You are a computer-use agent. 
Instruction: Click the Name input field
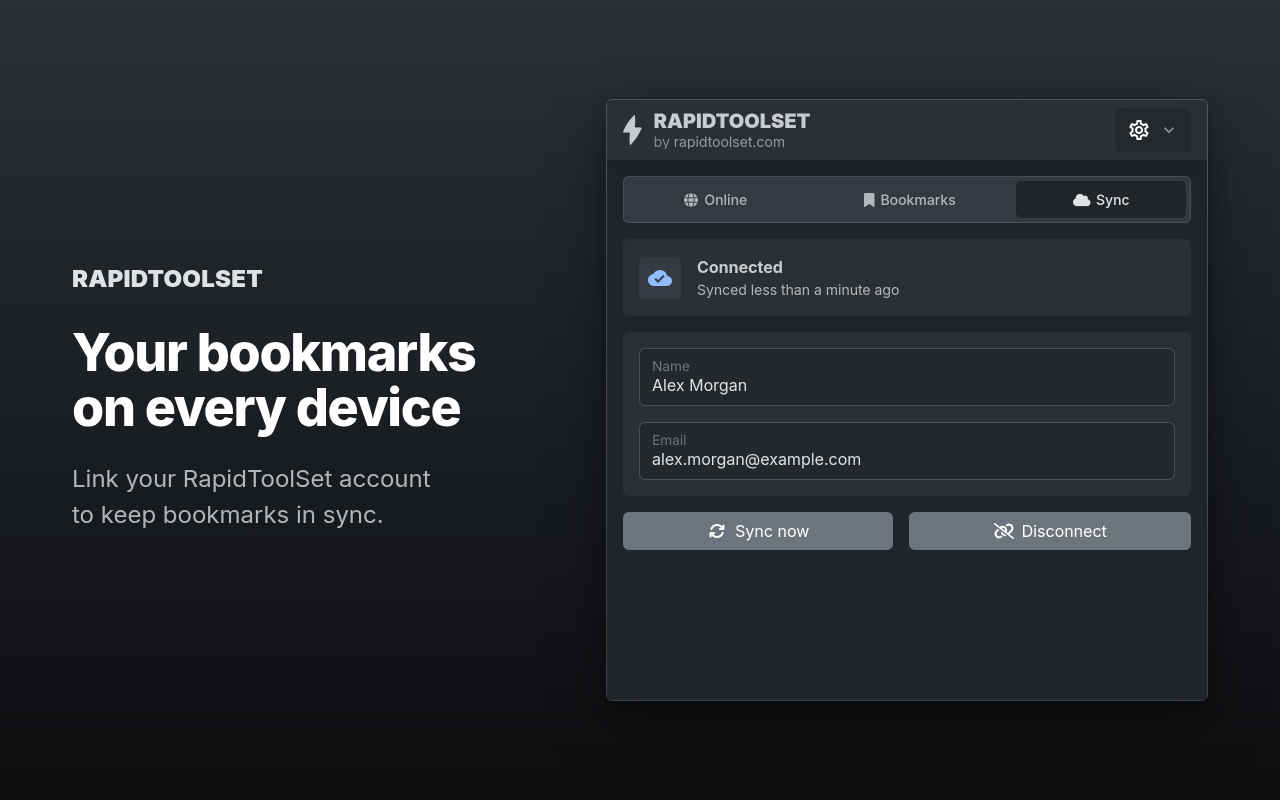click(x=907, y=377)
